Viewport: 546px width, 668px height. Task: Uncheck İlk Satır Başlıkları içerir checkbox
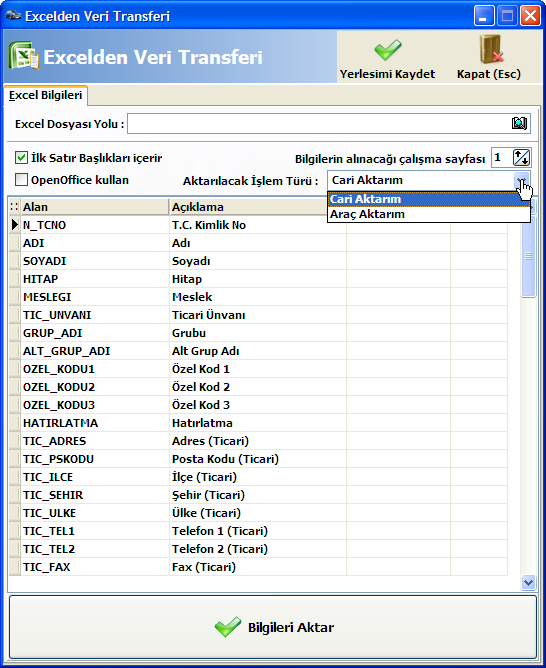click(x=21, y=158)
